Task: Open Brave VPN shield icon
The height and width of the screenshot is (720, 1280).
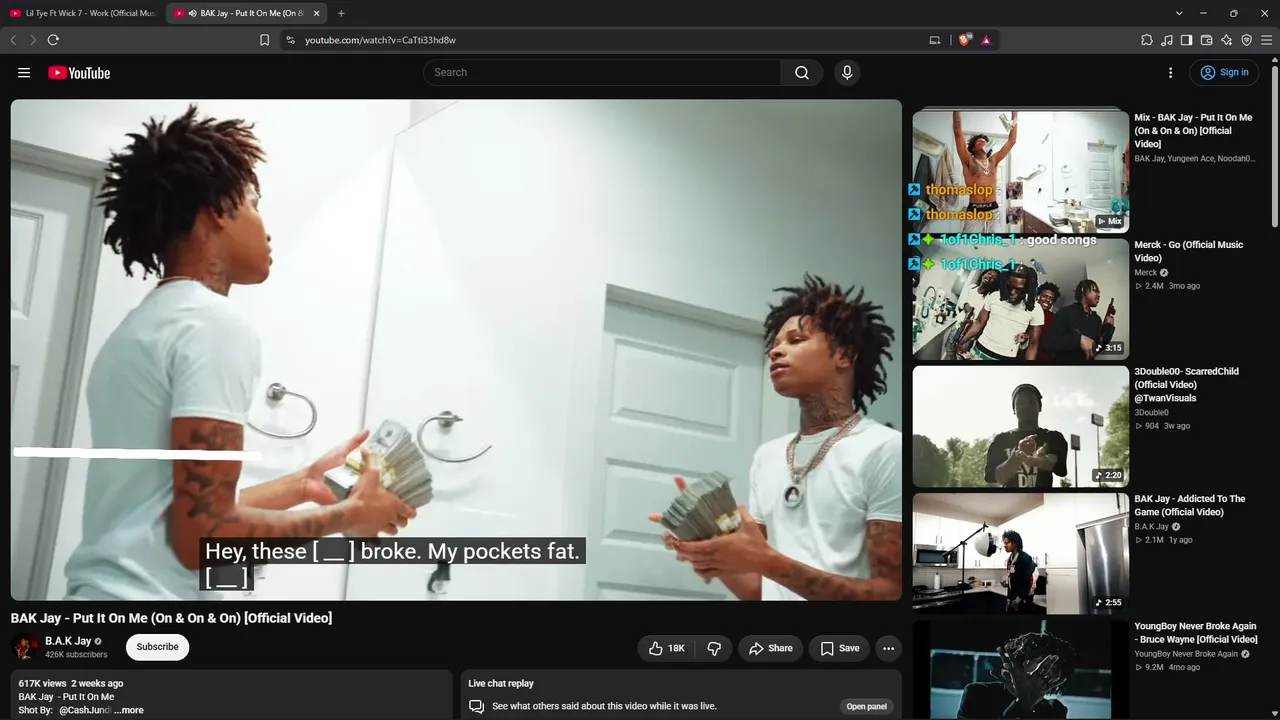Action: tap(1247, 40)
